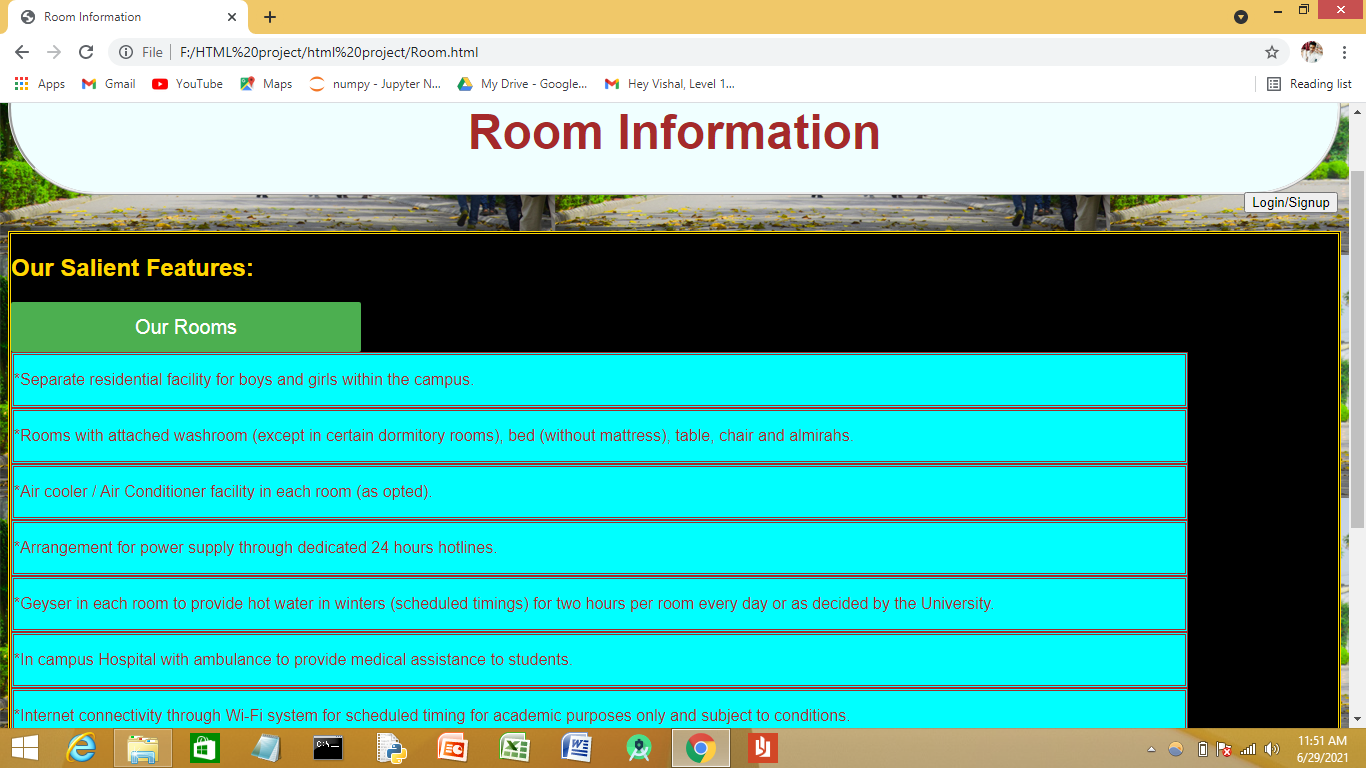The image size is (1366, 768).
Task: Click the browser back arrow
Action: pyautogui.click(x=21, y=52)
